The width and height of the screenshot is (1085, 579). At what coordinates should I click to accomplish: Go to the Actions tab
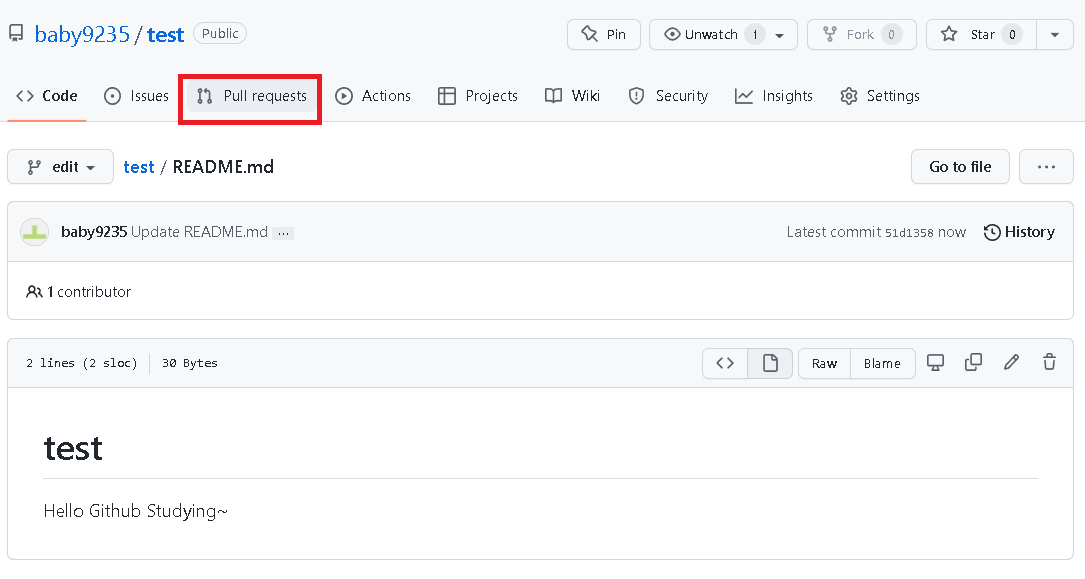point(373,96)
